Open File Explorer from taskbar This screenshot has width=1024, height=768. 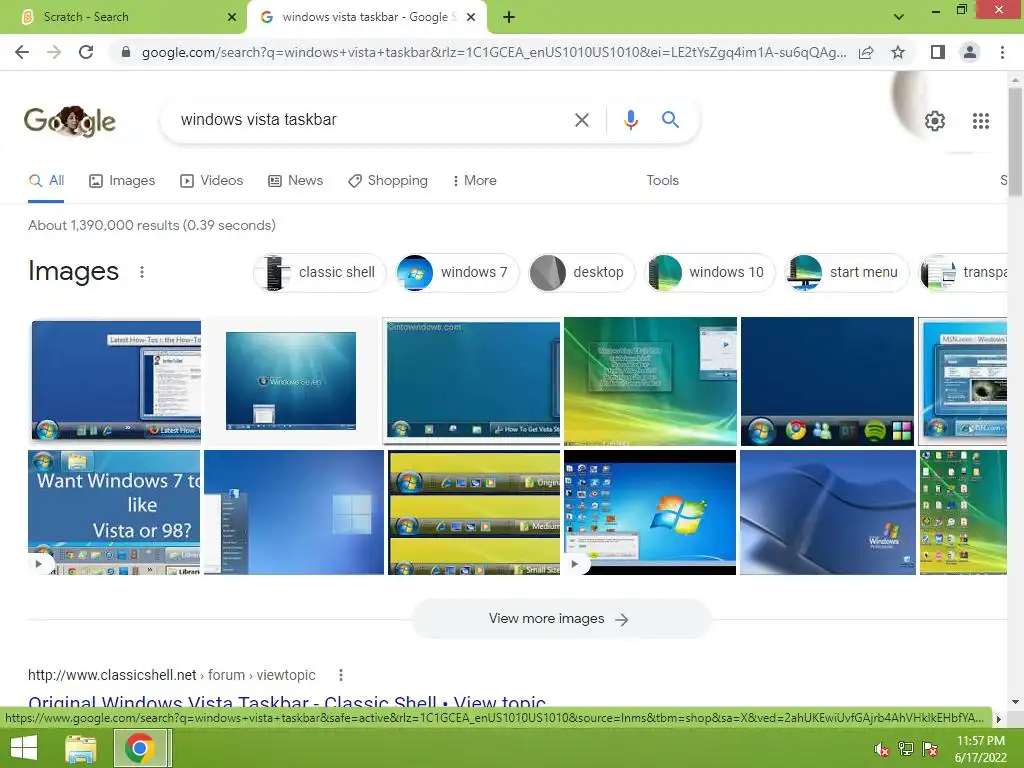[x=81, y=748]
